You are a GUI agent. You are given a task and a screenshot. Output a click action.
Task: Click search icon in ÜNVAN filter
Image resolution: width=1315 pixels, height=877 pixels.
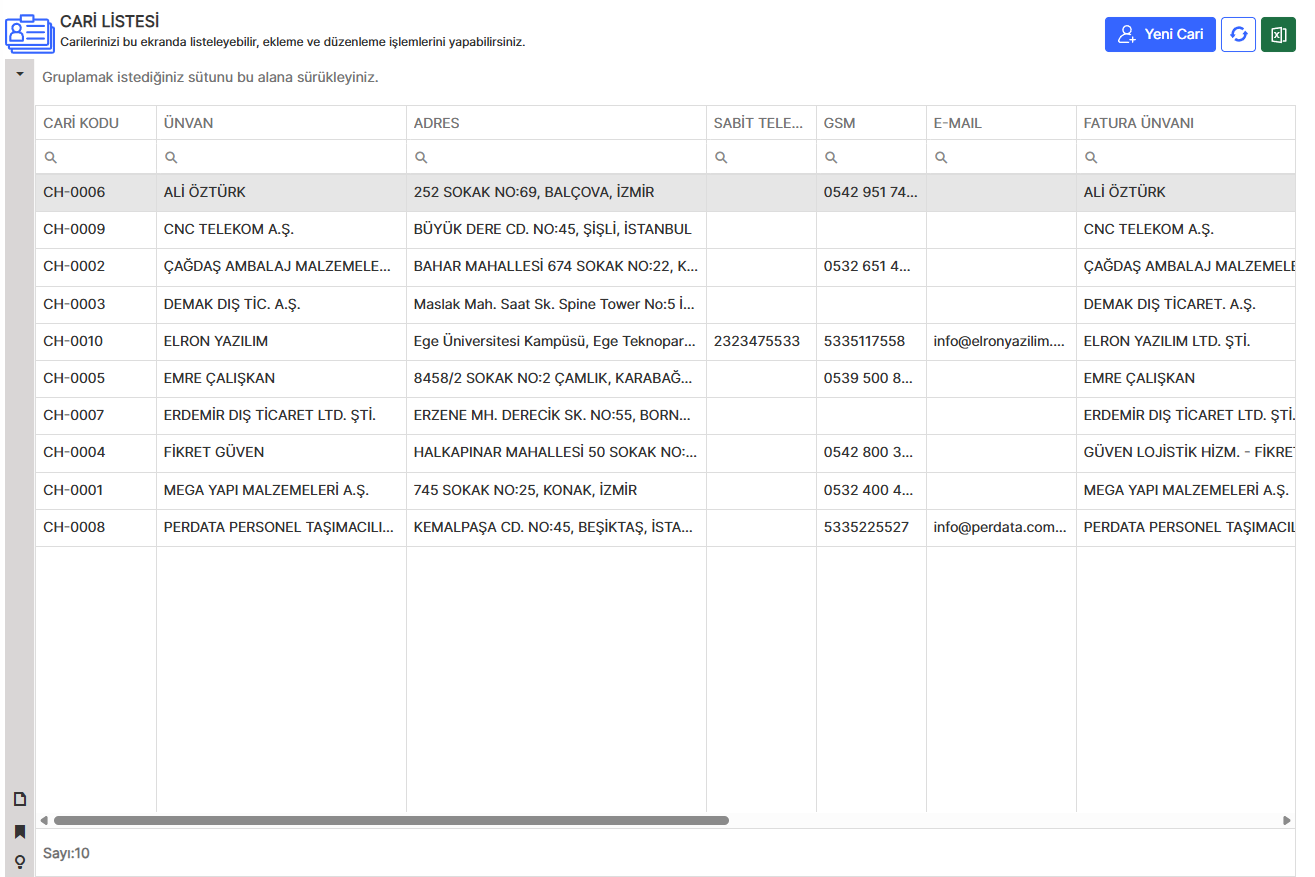click(x=171, y=157)
